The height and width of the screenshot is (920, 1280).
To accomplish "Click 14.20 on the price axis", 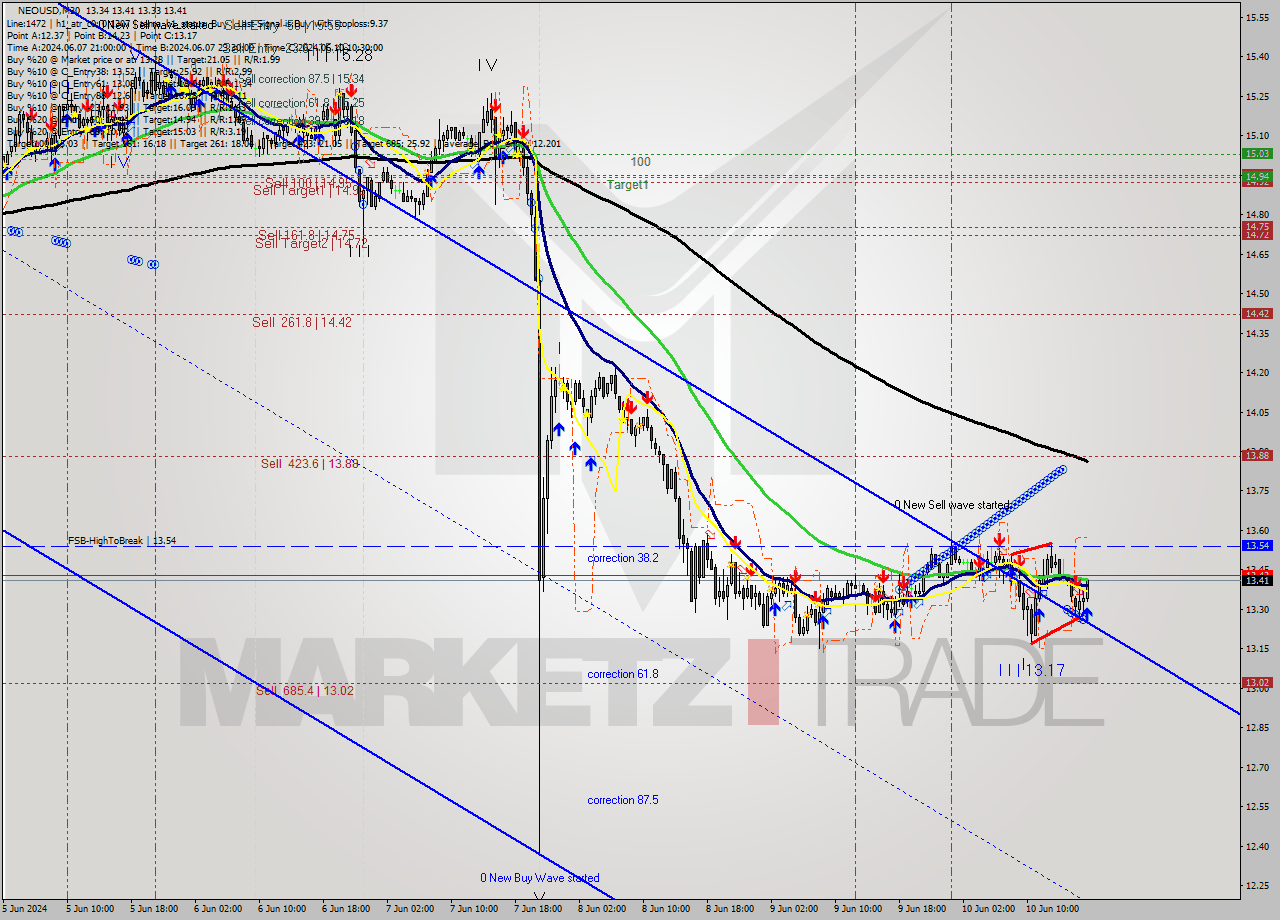I will click(1257, 372).
